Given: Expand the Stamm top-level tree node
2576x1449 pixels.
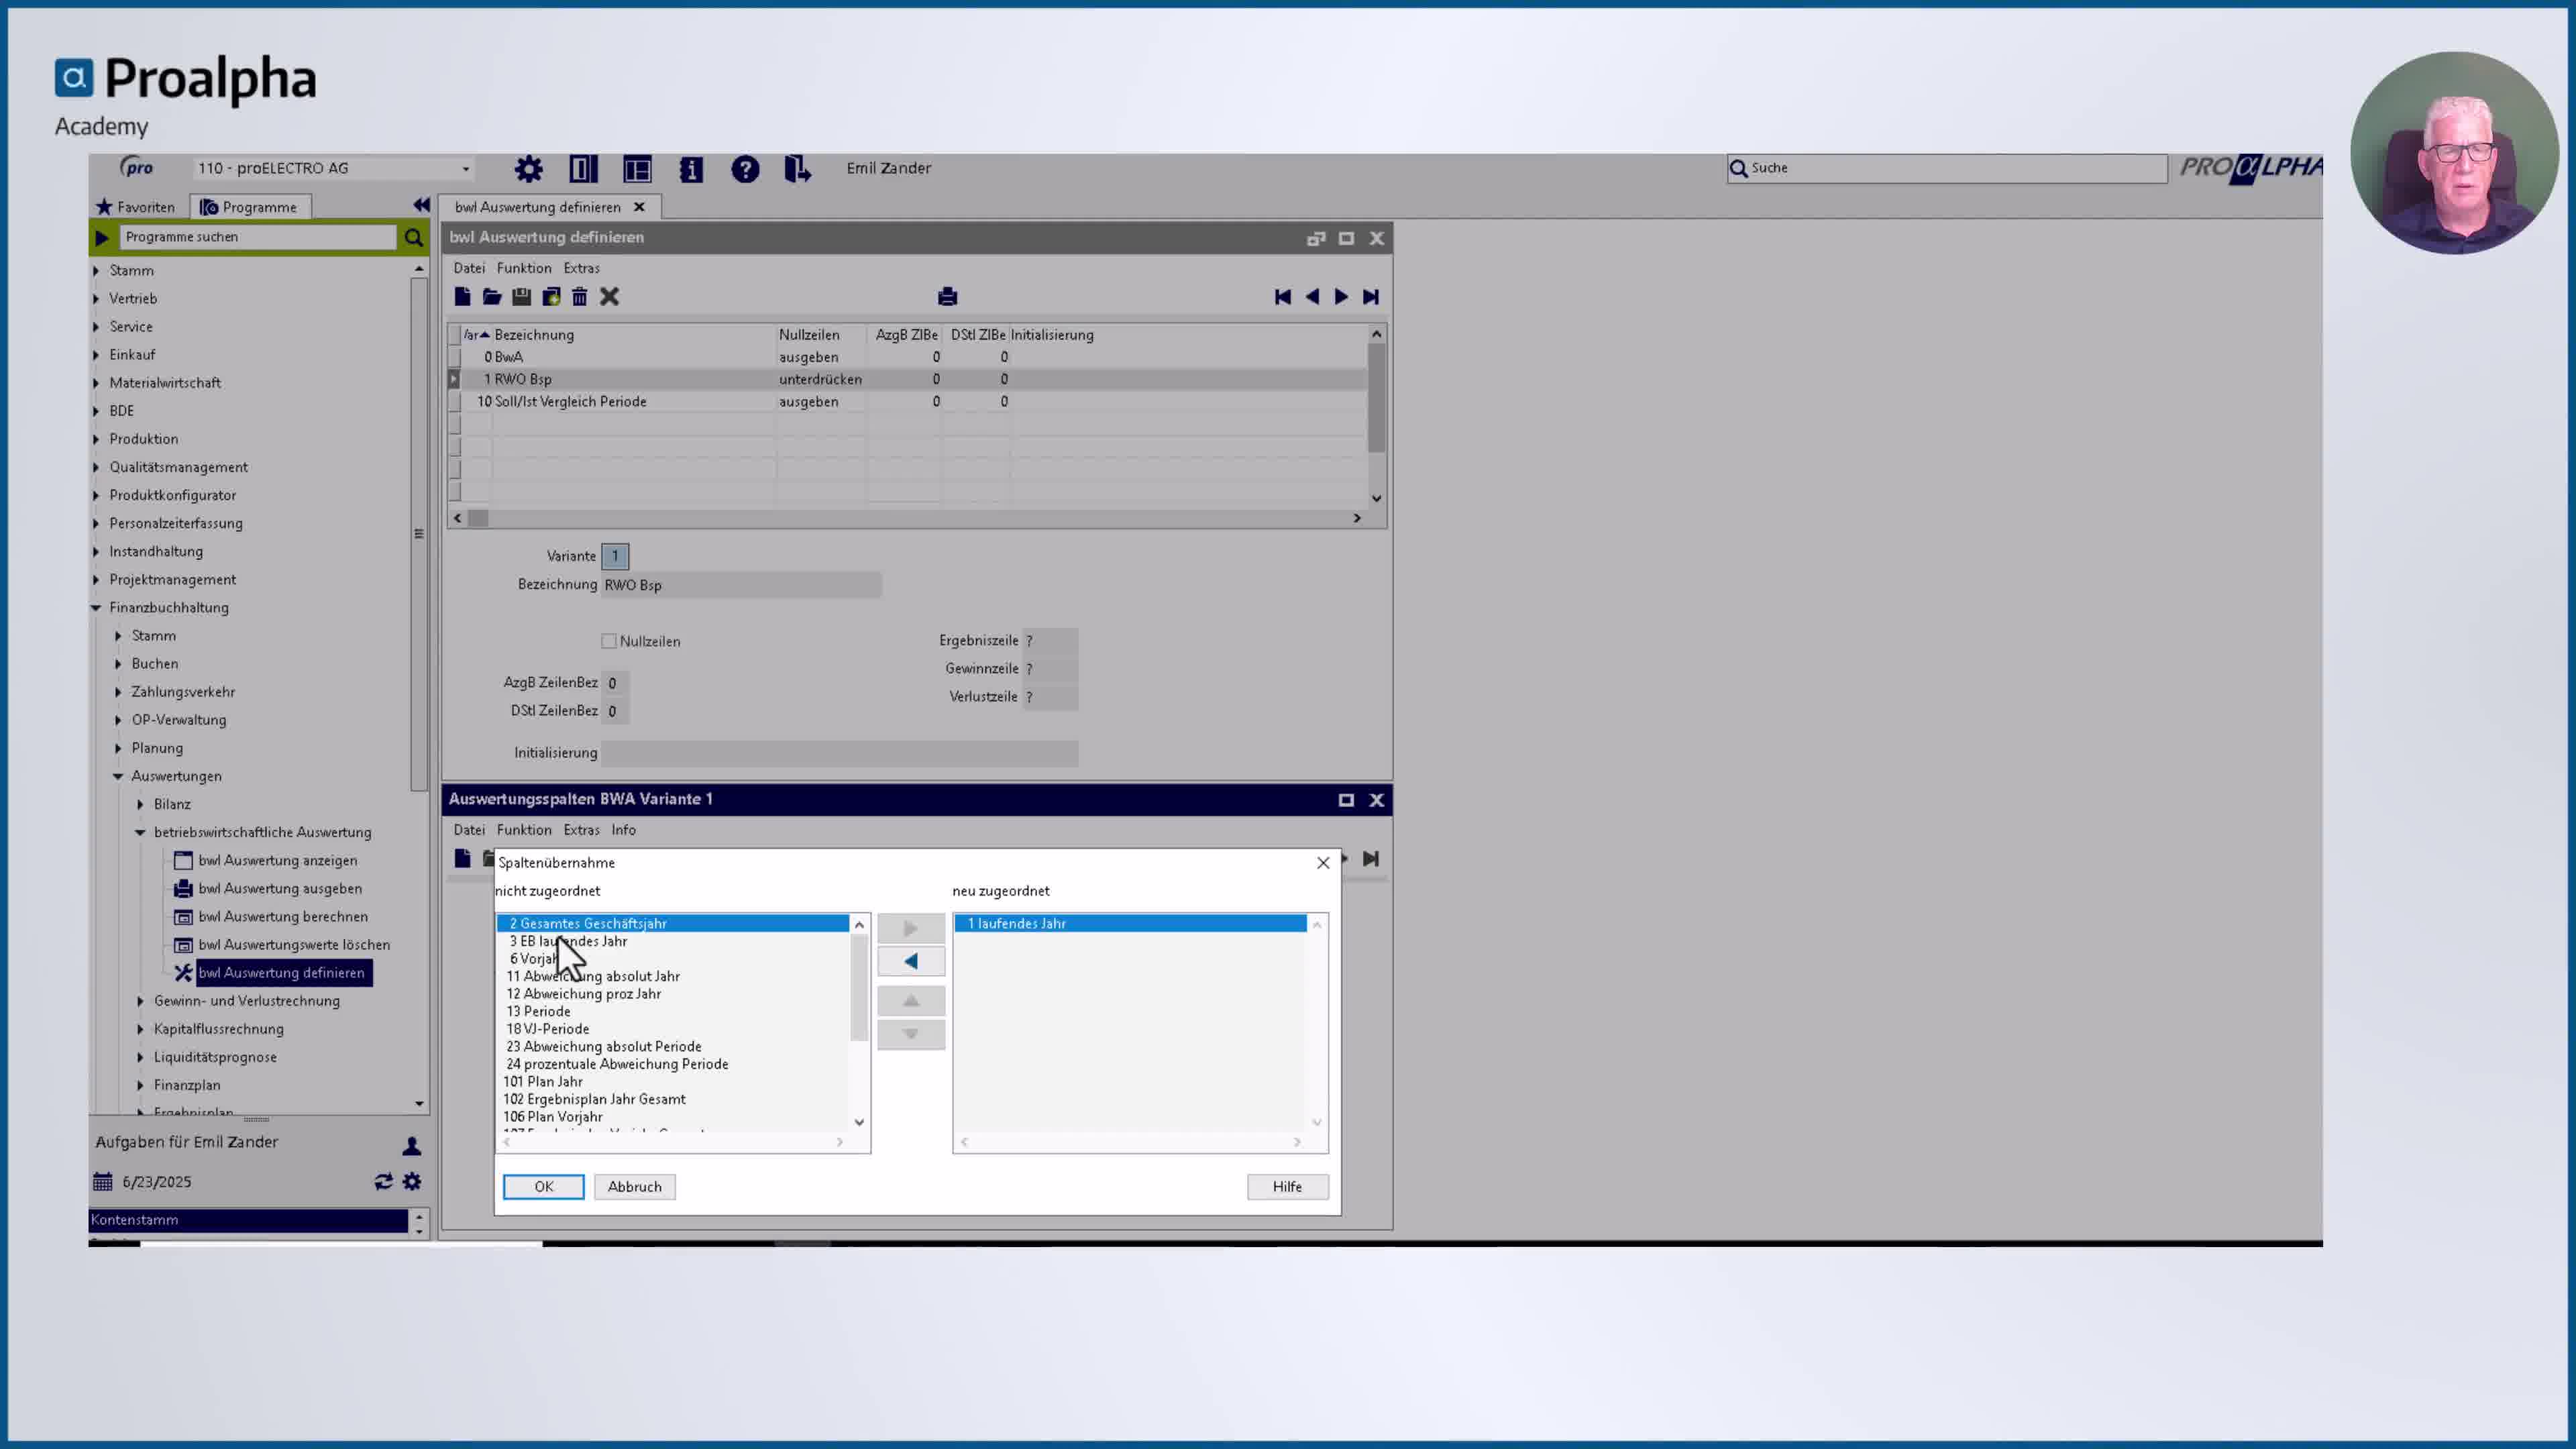Looking at the screenshot, I should coord(96,270).
